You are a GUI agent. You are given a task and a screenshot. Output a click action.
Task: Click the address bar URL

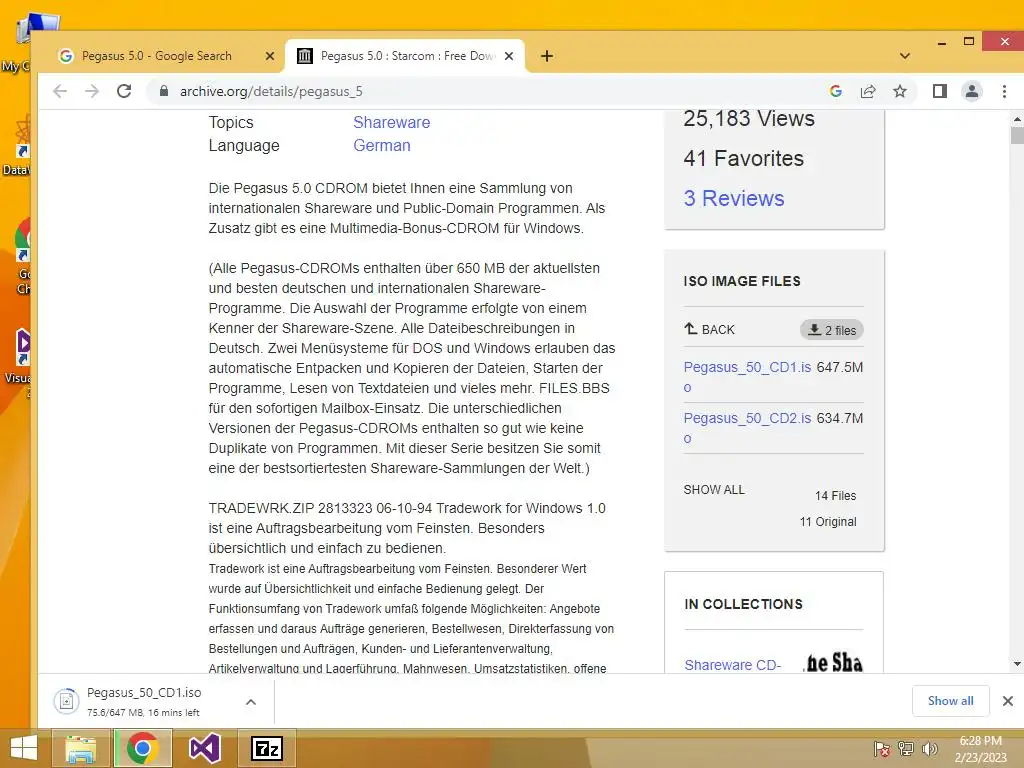[271, 91]
